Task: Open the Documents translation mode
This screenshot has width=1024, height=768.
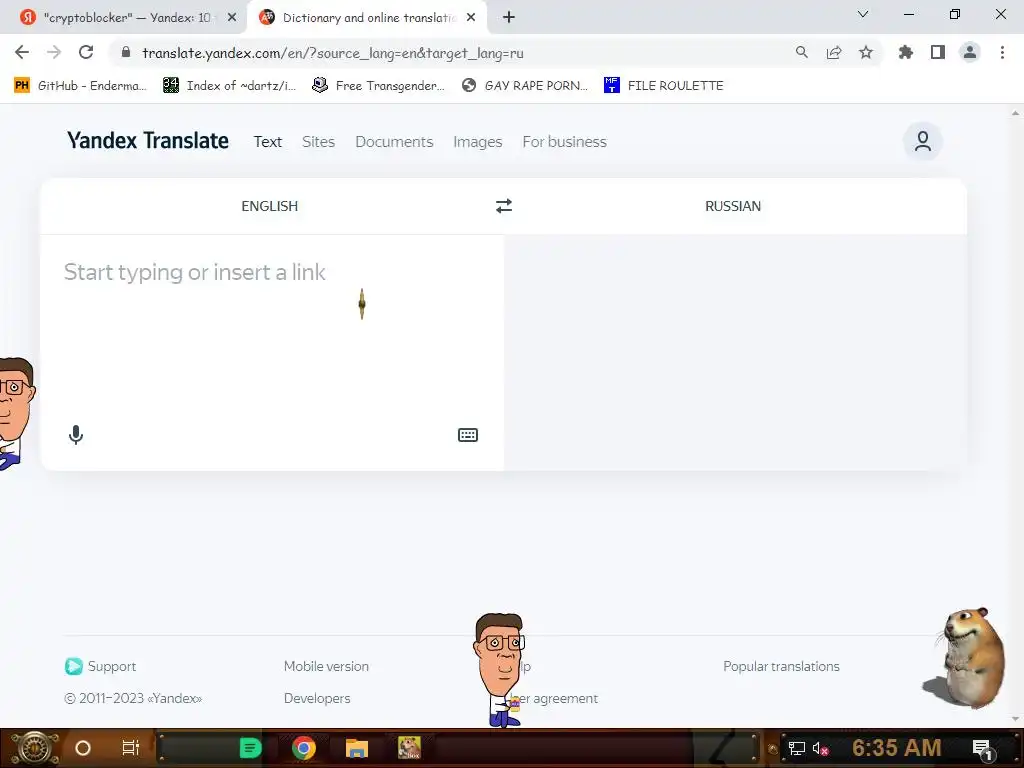Action: (x=394, y=142)
